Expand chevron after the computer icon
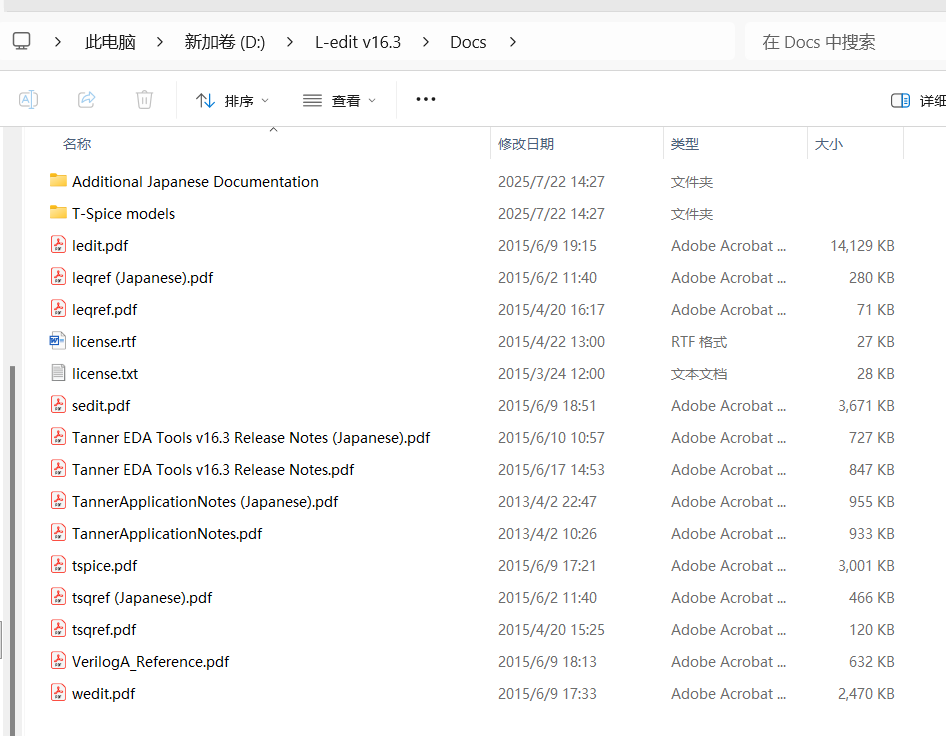Image resolution: width=946 pixels, height=736 pixels. [x=58, y=42]
